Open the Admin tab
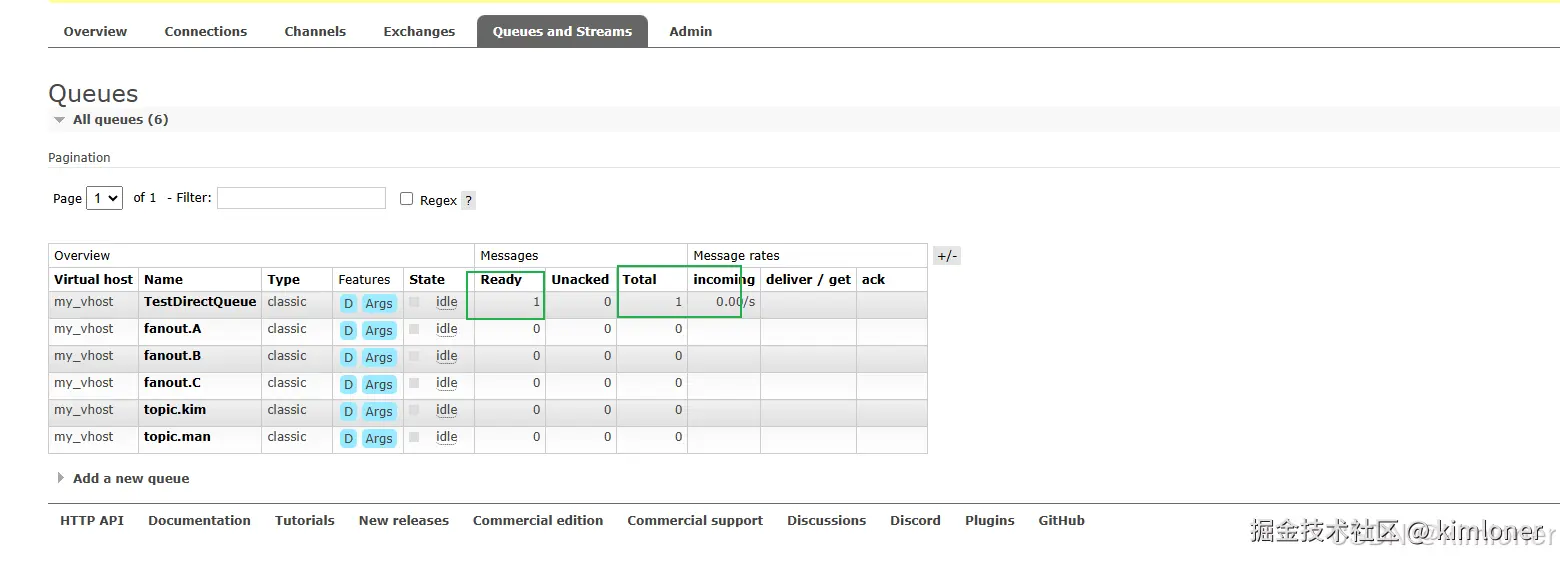Image resolution: width=1560 pixels, height=562 pixels. (691, 31)
